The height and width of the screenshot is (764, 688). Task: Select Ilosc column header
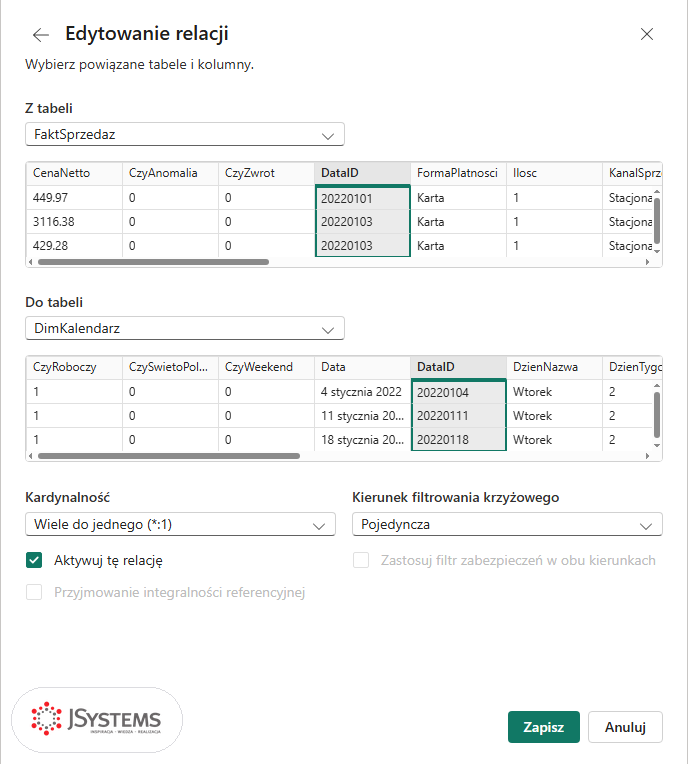pos(554,173)
